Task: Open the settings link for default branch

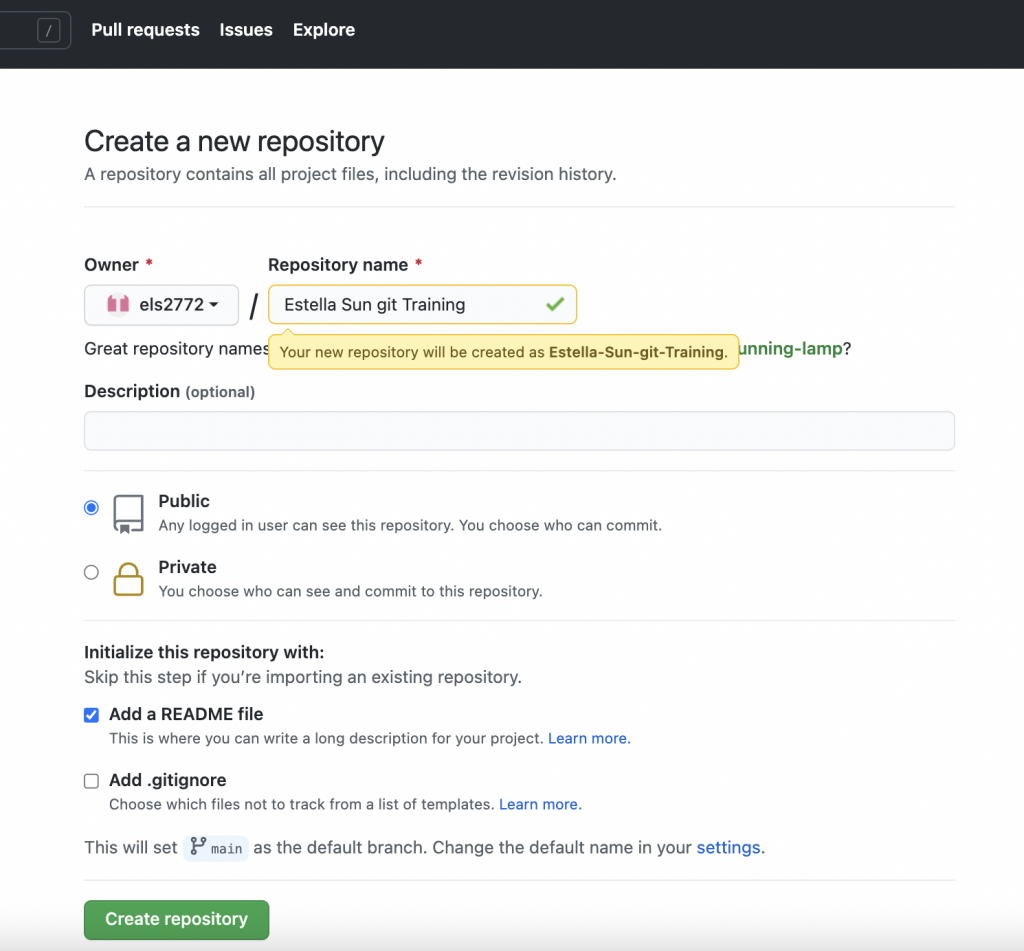Action: click(x=728, y=847)
